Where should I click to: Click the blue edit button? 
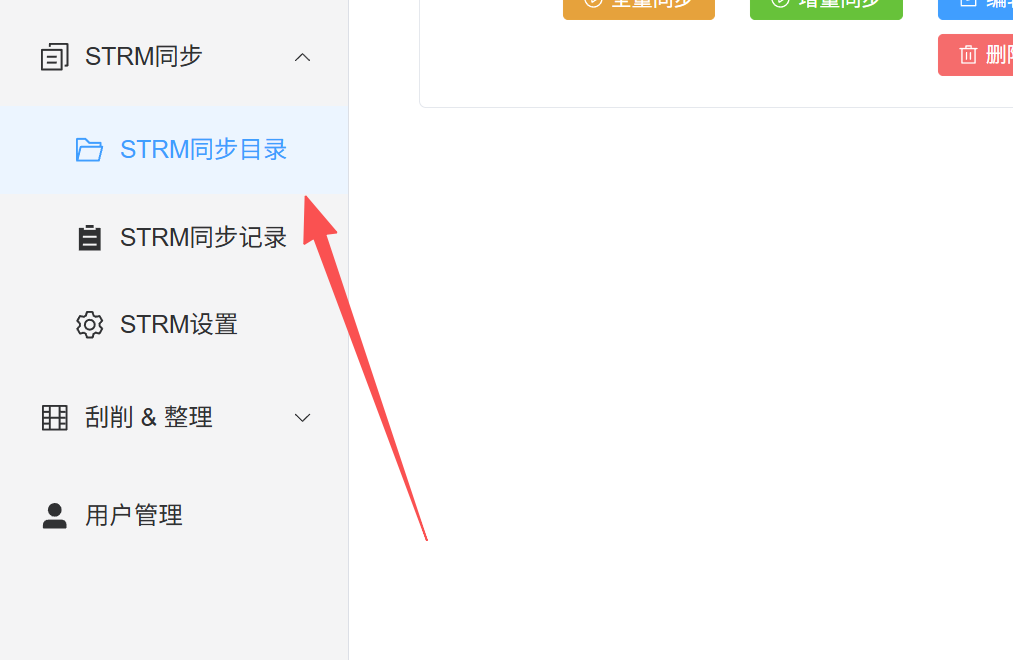pyautogui.click(x=976, y=8)
